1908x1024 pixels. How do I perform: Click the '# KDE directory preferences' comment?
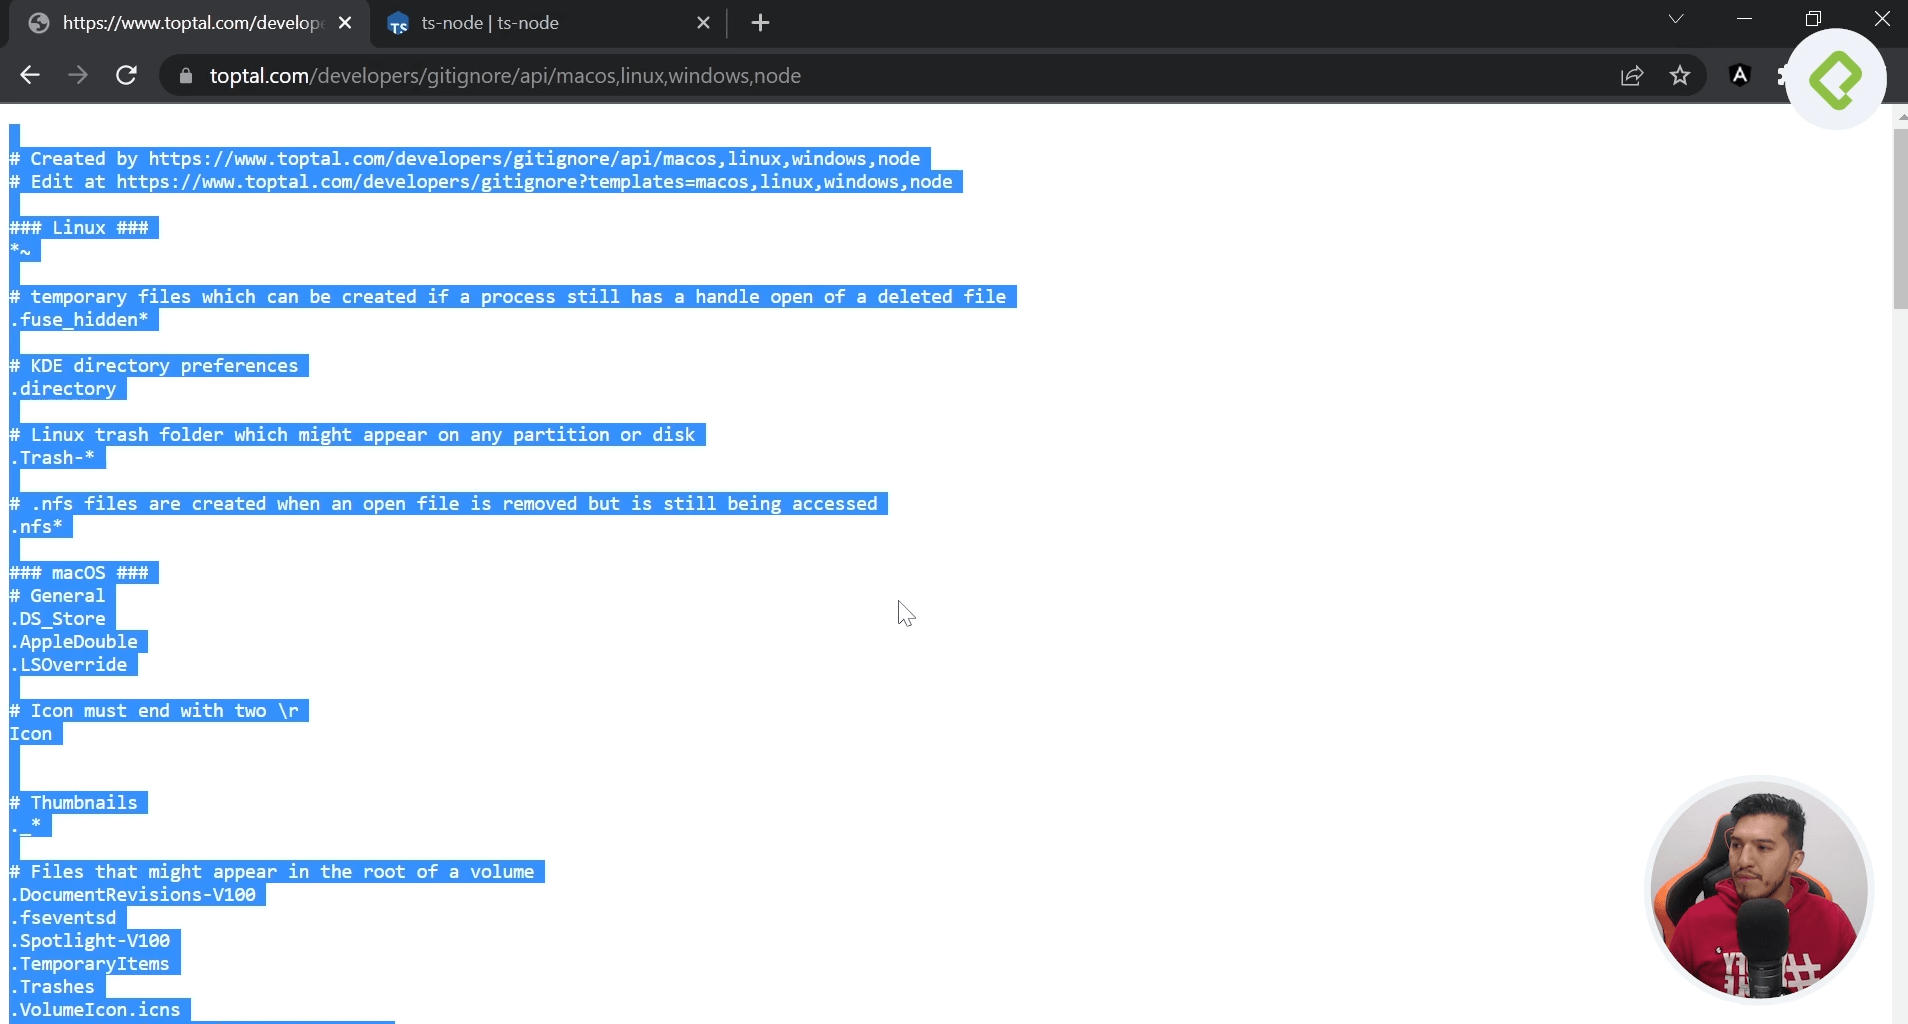(154, 366)
